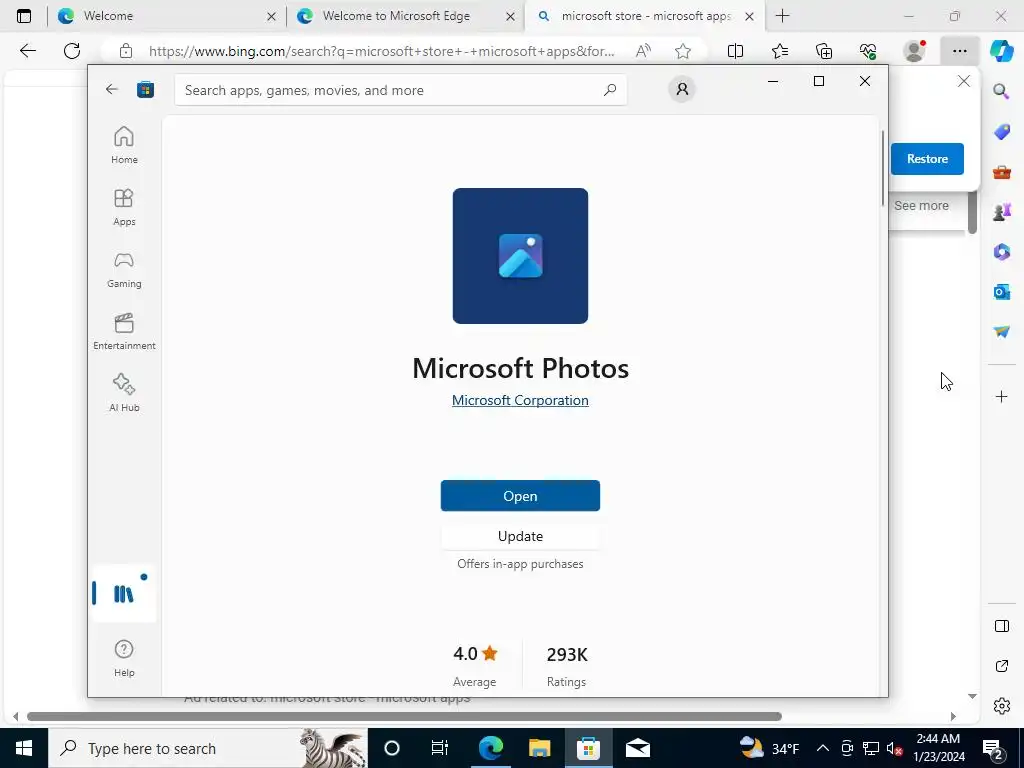This screenshot has height=768, width=1024.
Task: Open Edge profile avatar
Action: pyautogui.click(x=914, y=51)
